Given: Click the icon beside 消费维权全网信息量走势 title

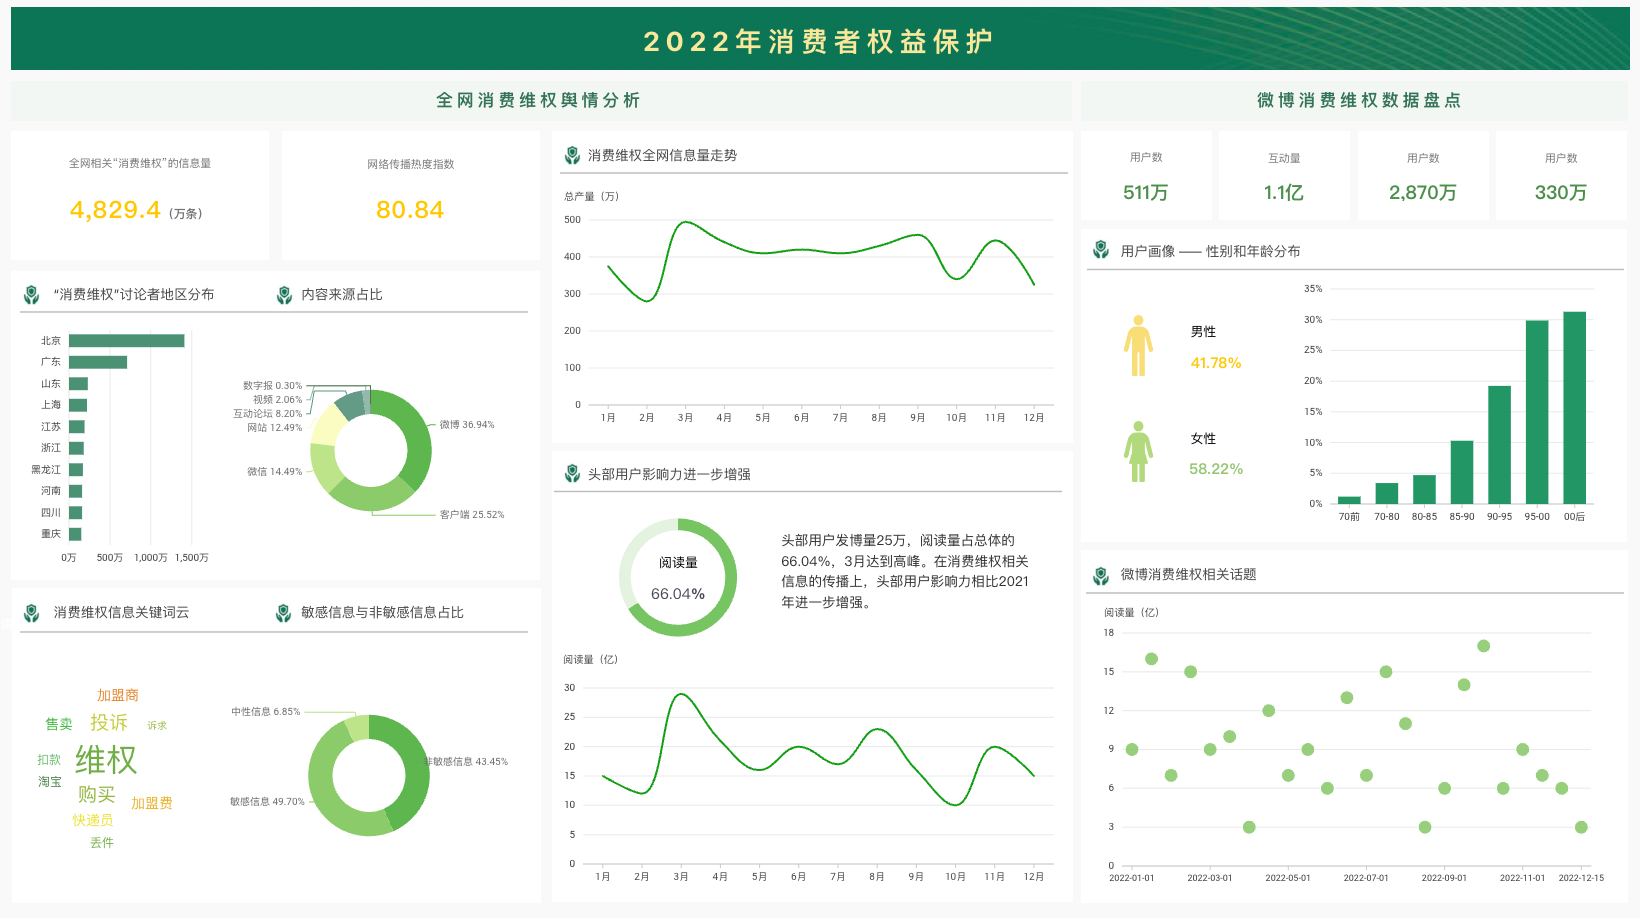Looking at the screenshot, I should click(572, 155).
